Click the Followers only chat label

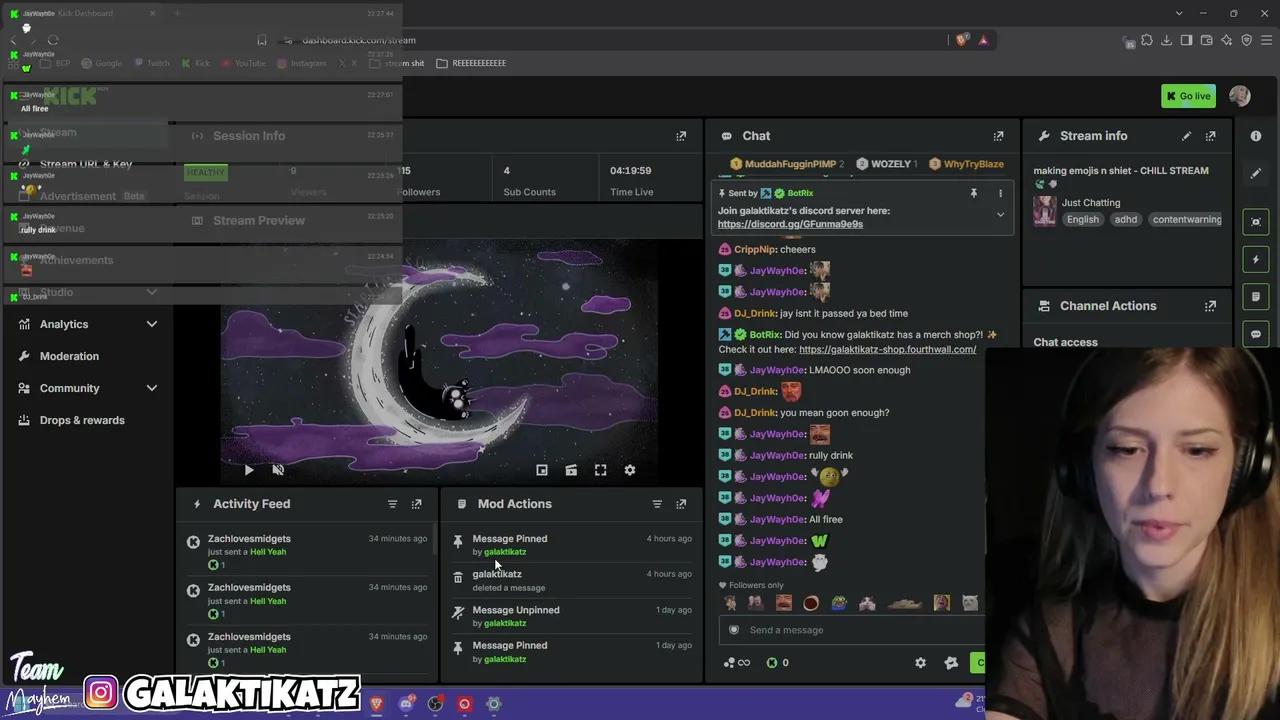click(x=751, y=585)
